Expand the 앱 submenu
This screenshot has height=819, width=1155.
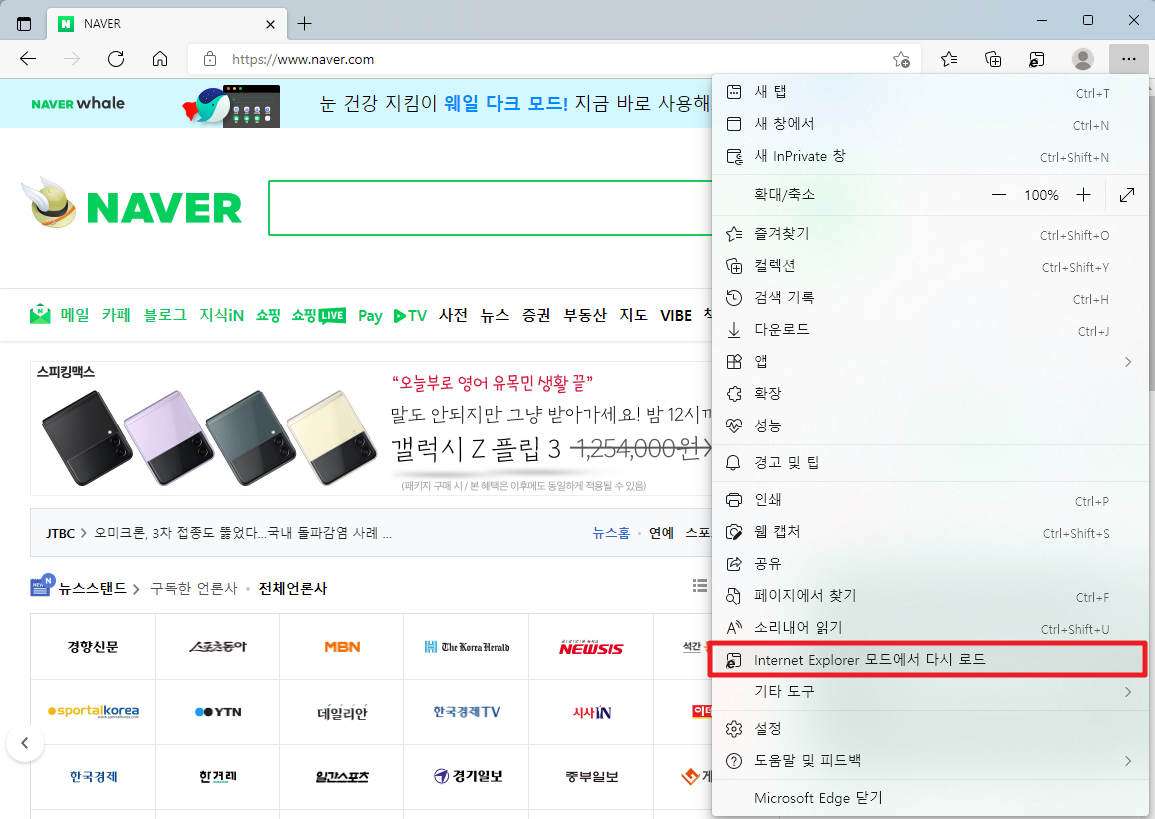coord(930,362)
